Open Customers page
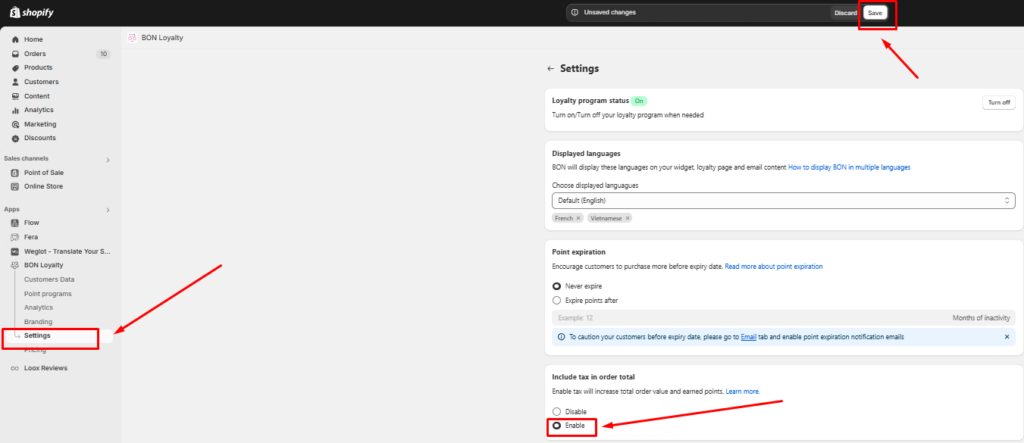 [x=41, y=82]
